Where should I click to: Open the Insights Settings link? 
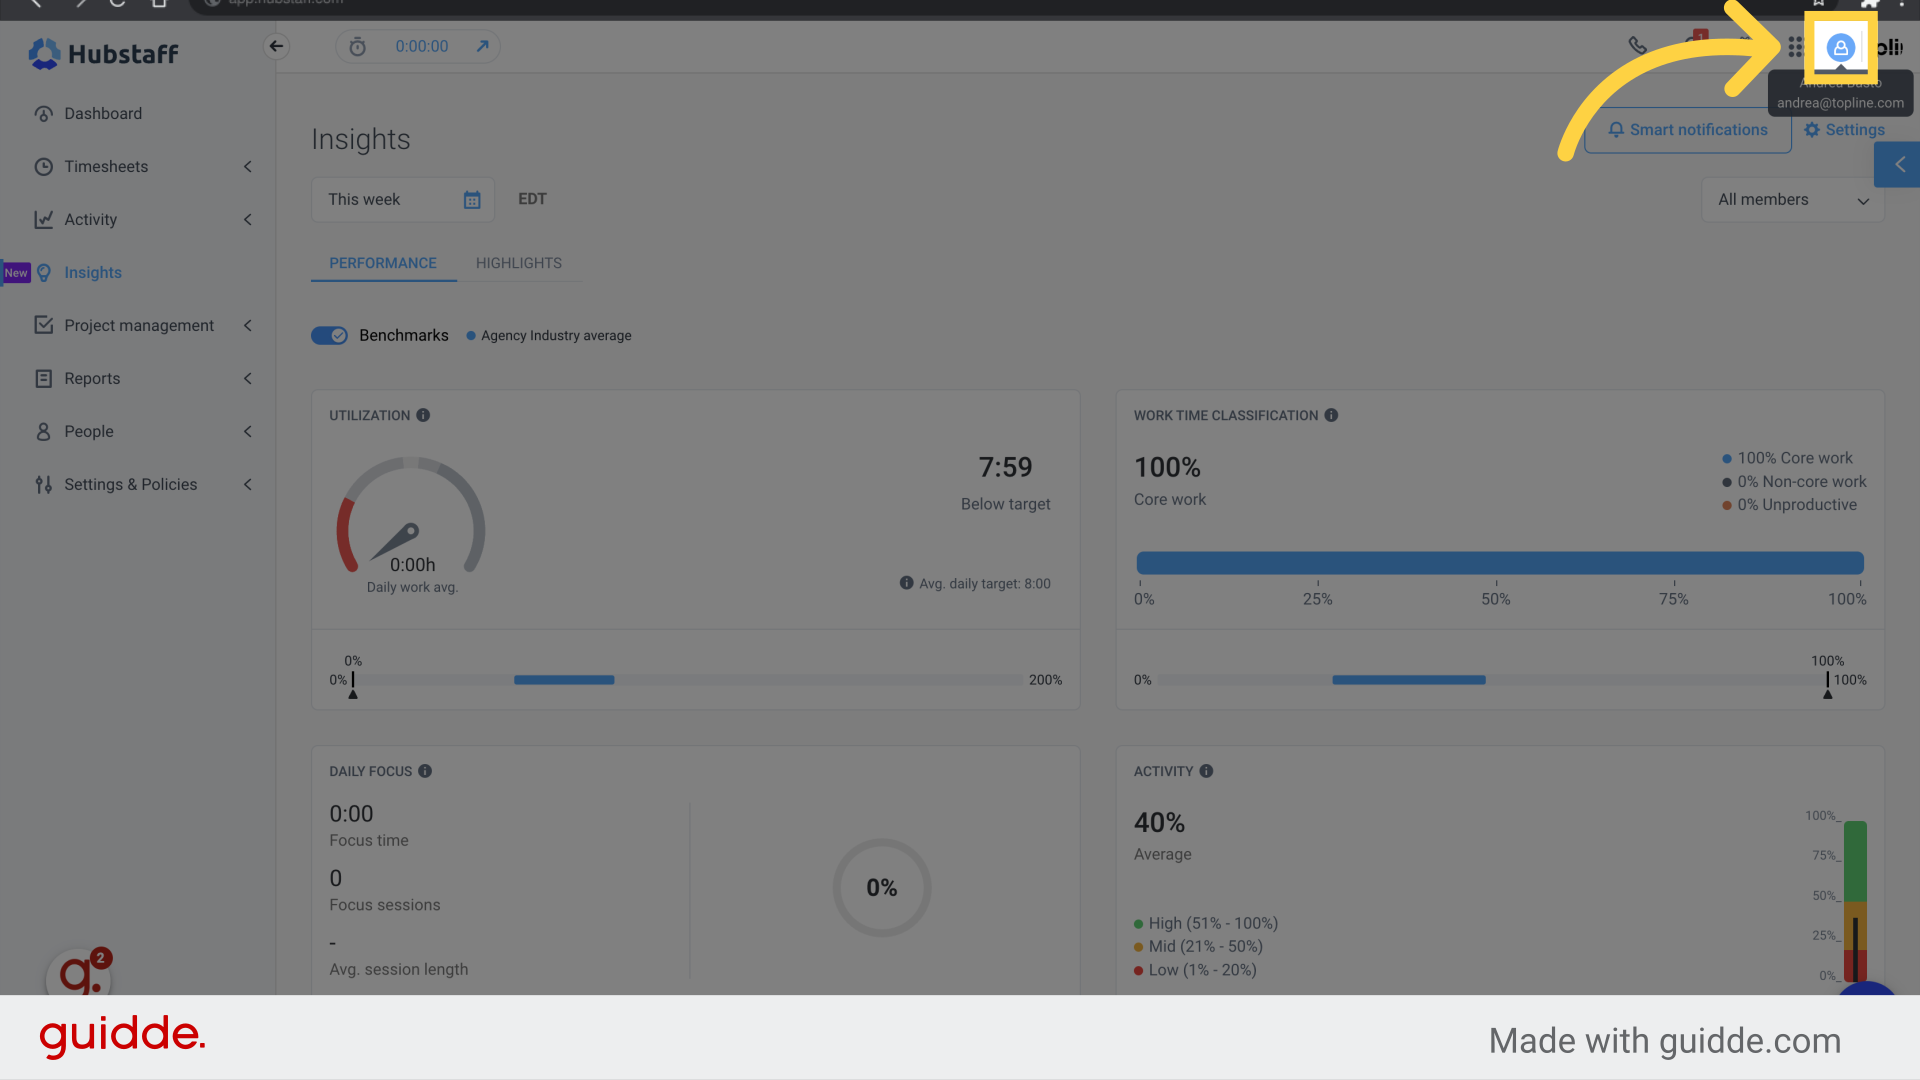click(x=1844, y=130)
